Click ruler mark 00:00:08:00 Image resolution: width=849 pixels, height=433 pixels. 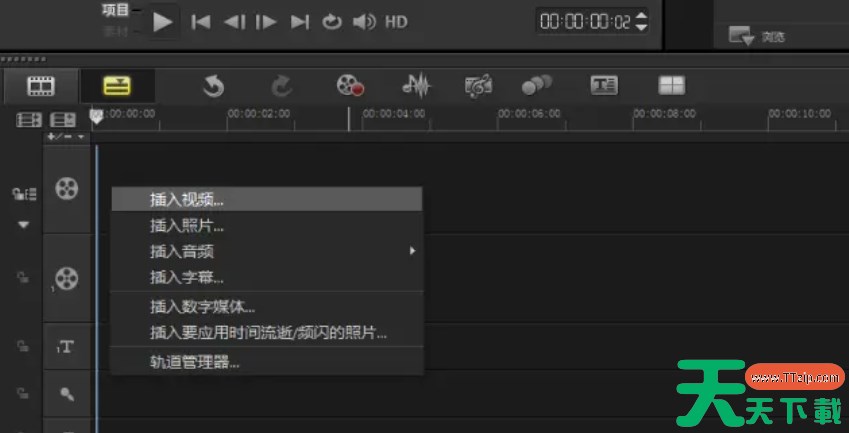pyautogui.click(x=664, y=114)
